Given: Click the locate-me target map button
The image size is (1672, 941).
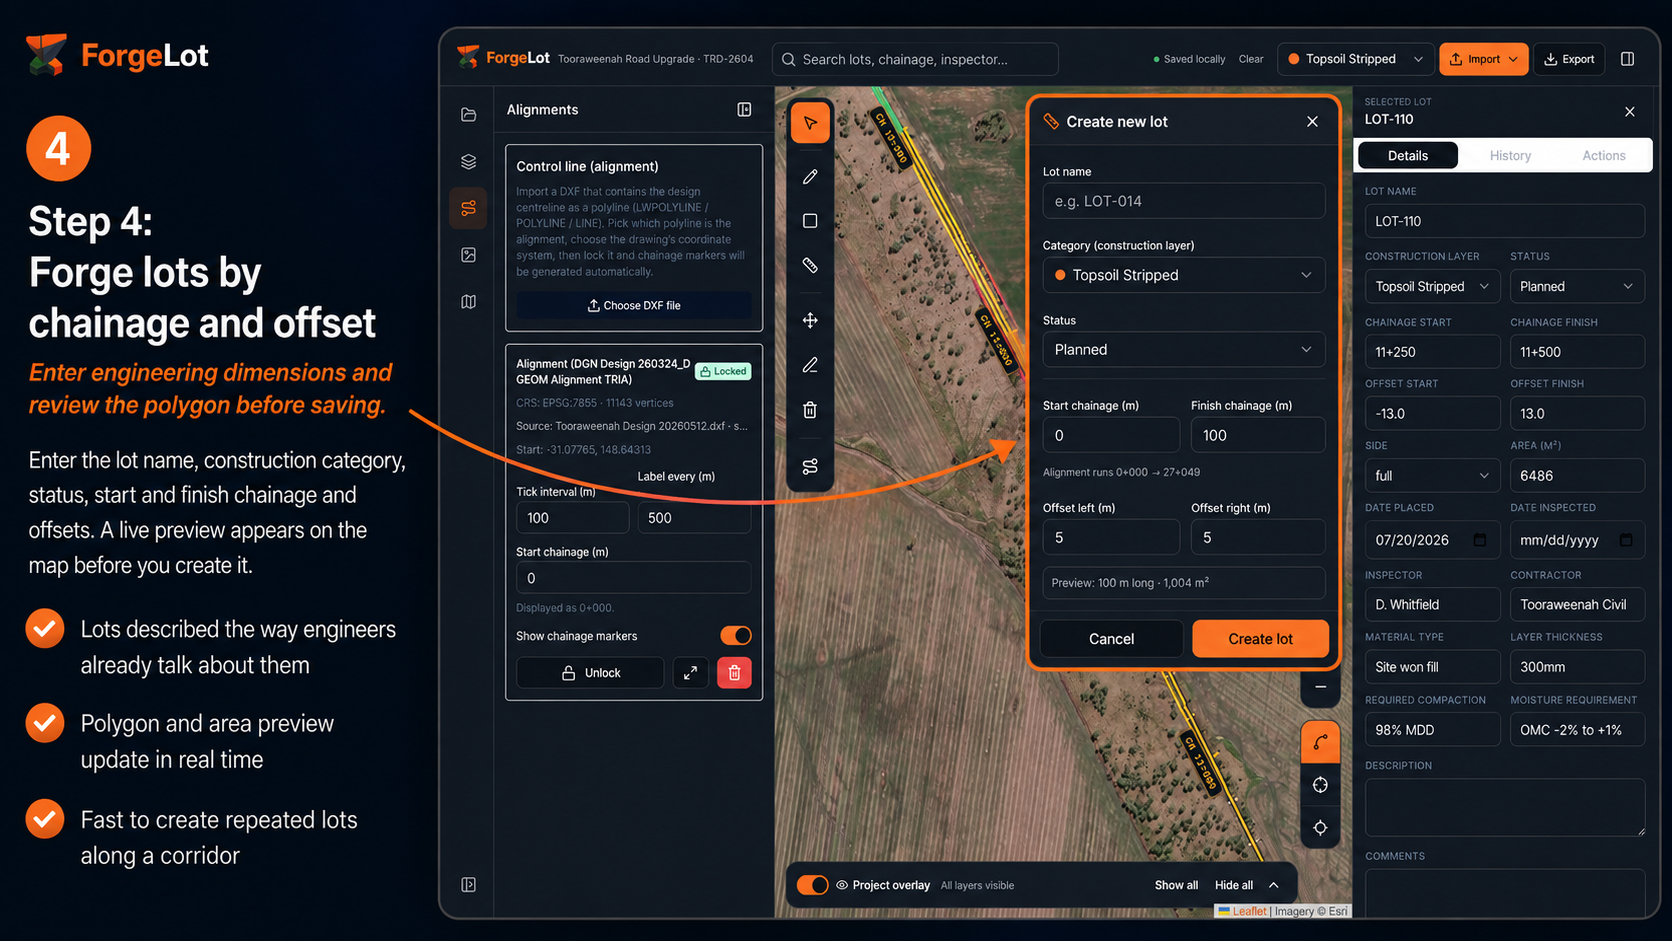Looking at the screenshot, I should [1320, 827].
